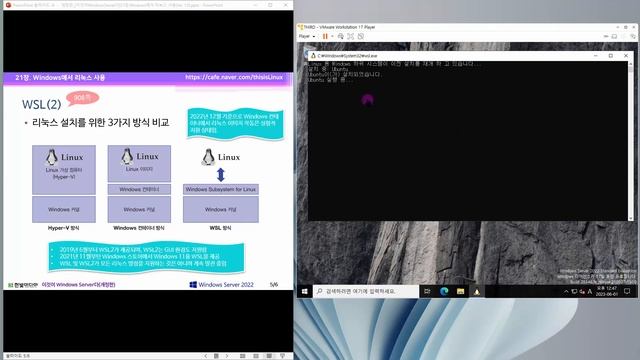Open File Explorer from the VM taskbar
640x360 pixels.
coord(460,291)
